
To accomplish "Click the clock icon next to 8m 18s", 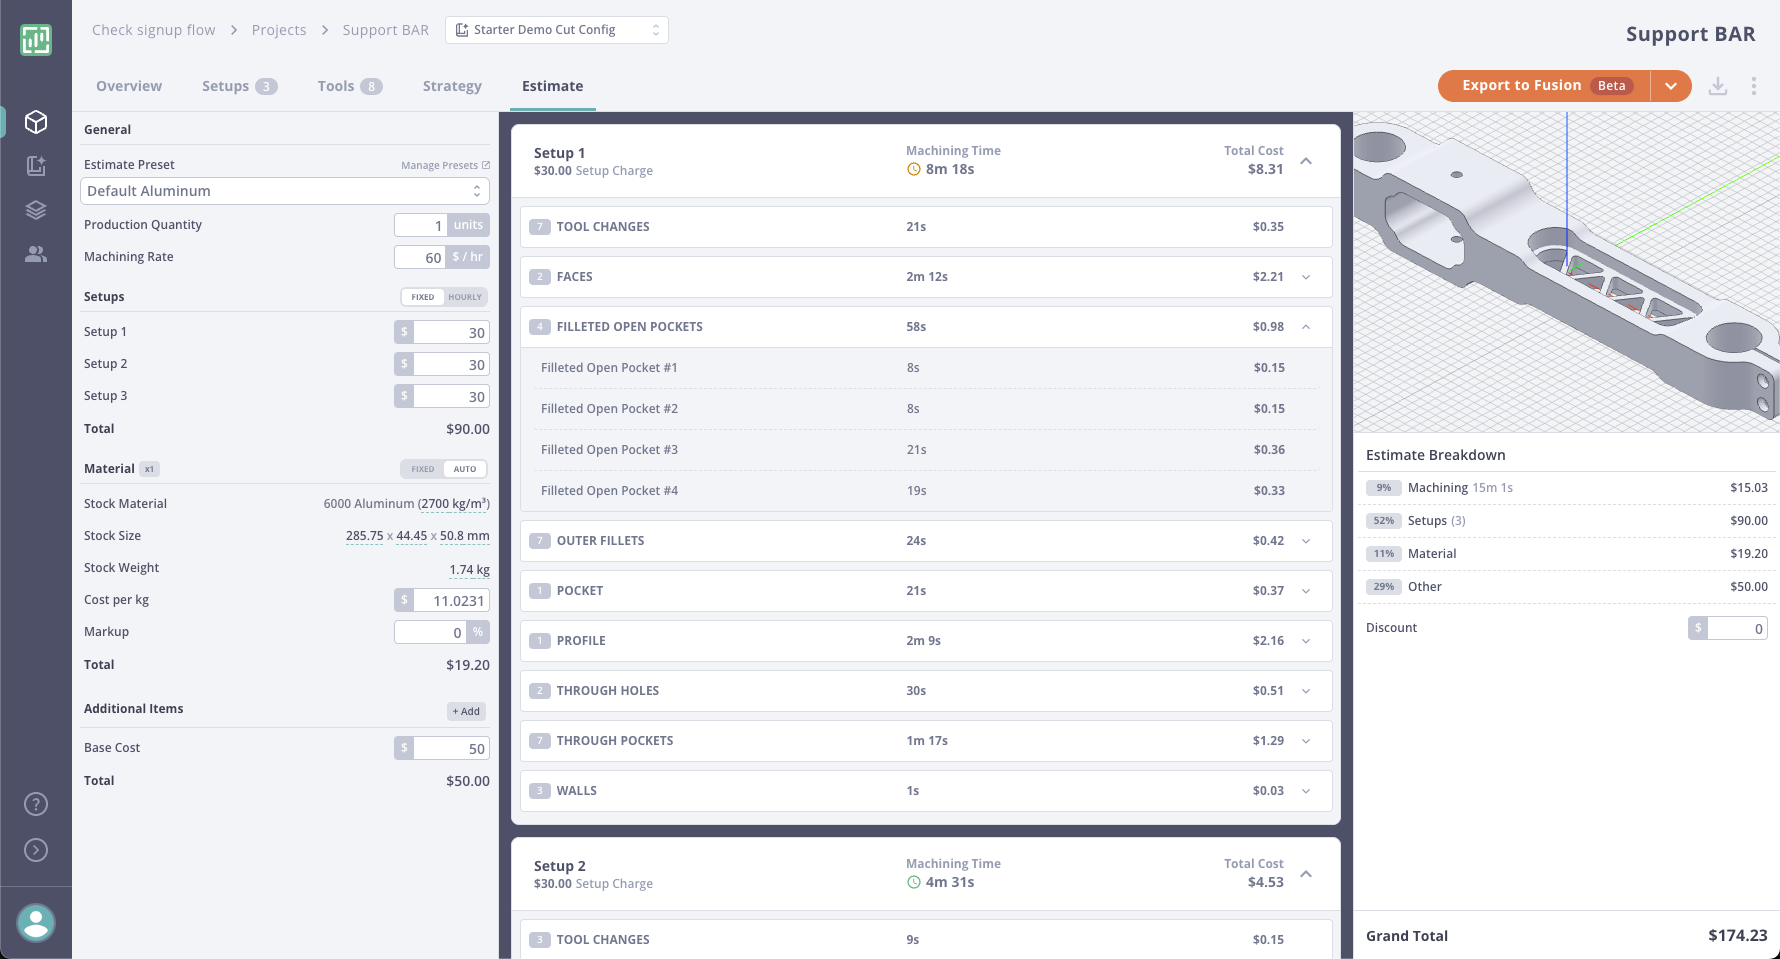I will pos(913,169).
